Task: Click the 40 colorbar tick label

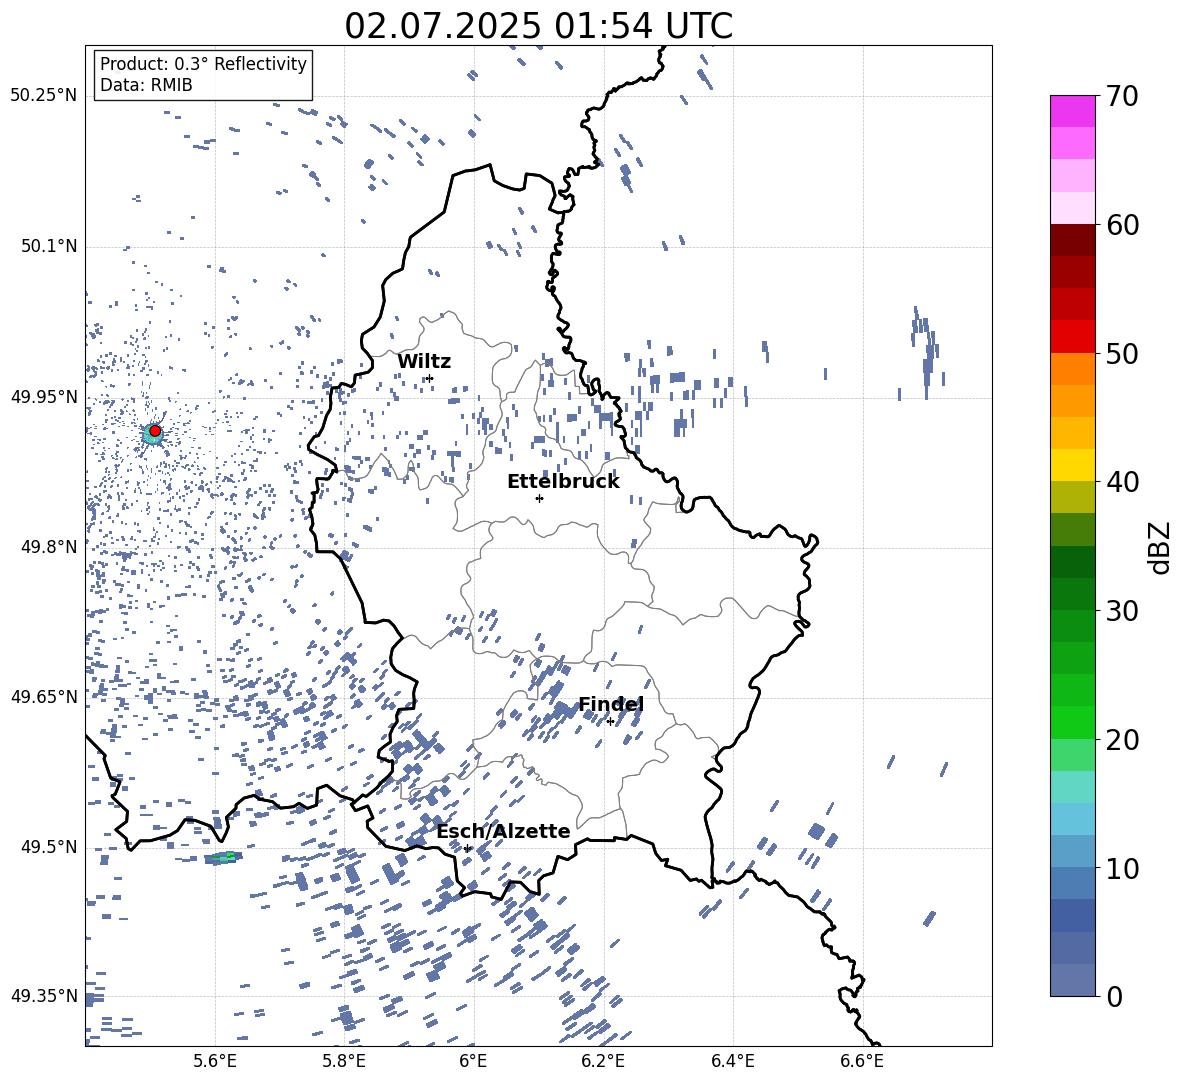Action: [x=1122, y=482]
